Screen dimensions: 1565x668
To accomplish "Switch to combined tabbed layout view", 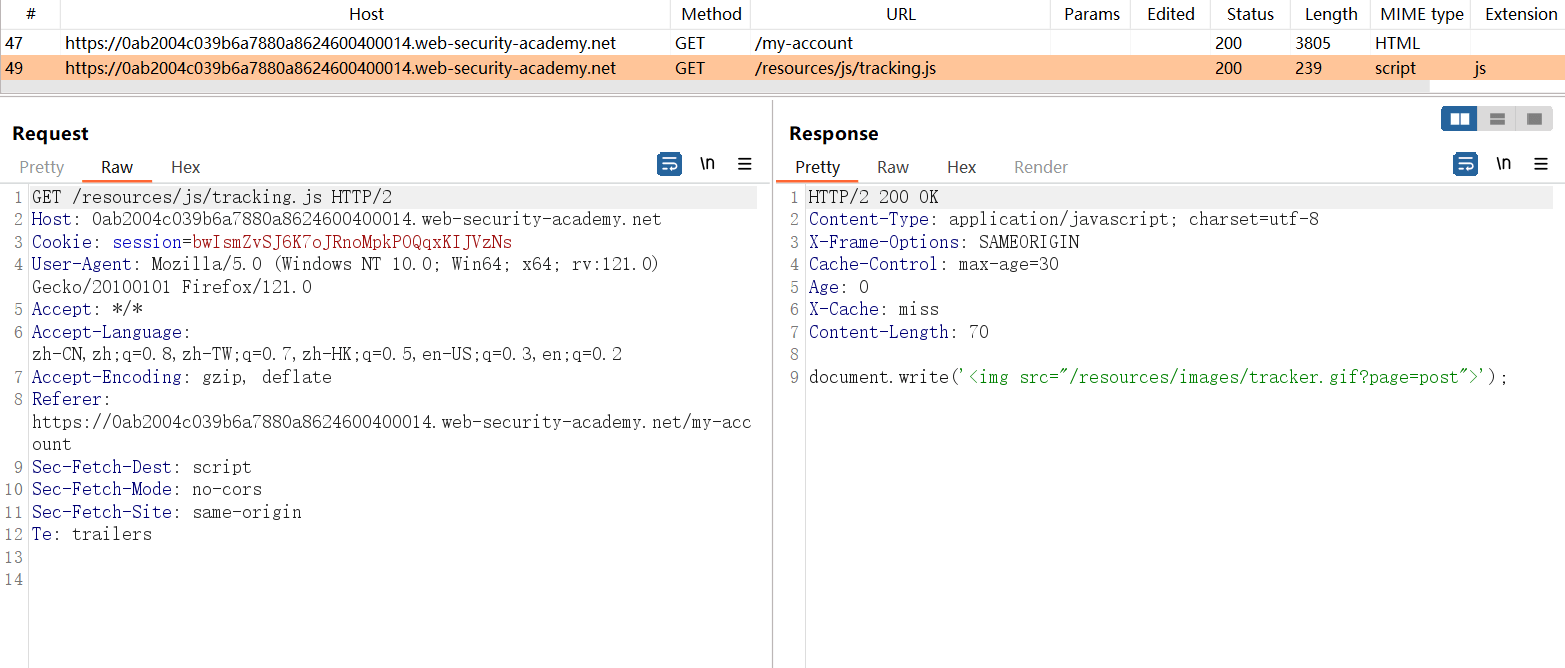I will click(1534, 119).
